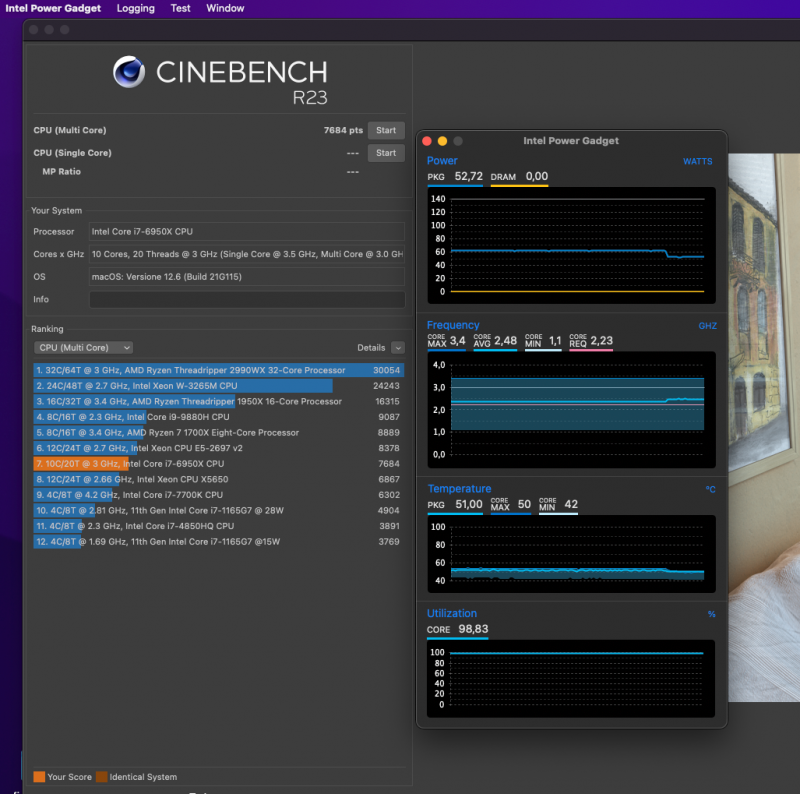Click the CORE MAX frequency value 3,4
Viewport: 800px width, 794px height.
[x=457, y=340]
